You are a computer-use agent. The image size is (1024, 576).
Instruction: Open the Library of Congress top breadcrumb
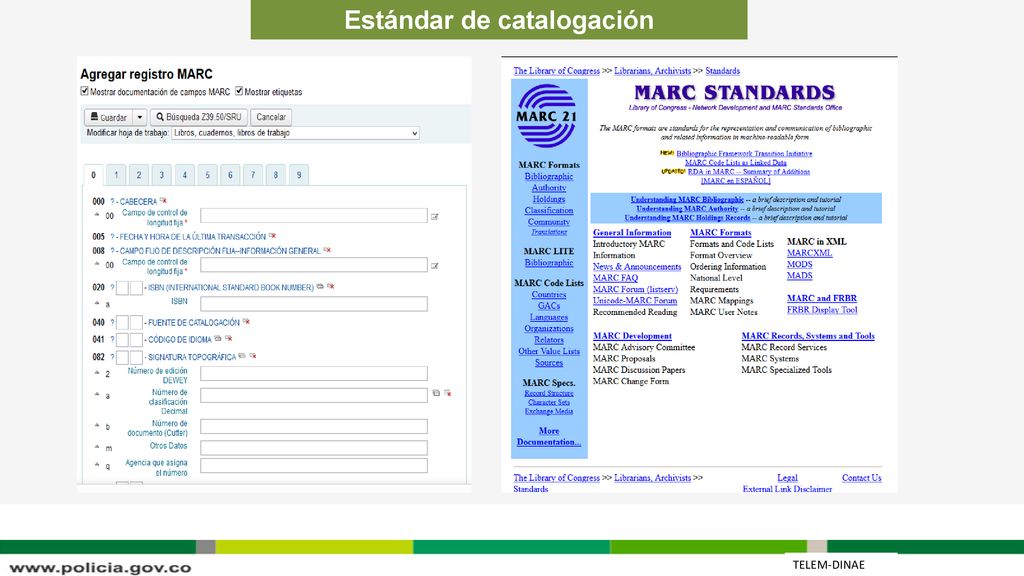click(x=556, y=71)
